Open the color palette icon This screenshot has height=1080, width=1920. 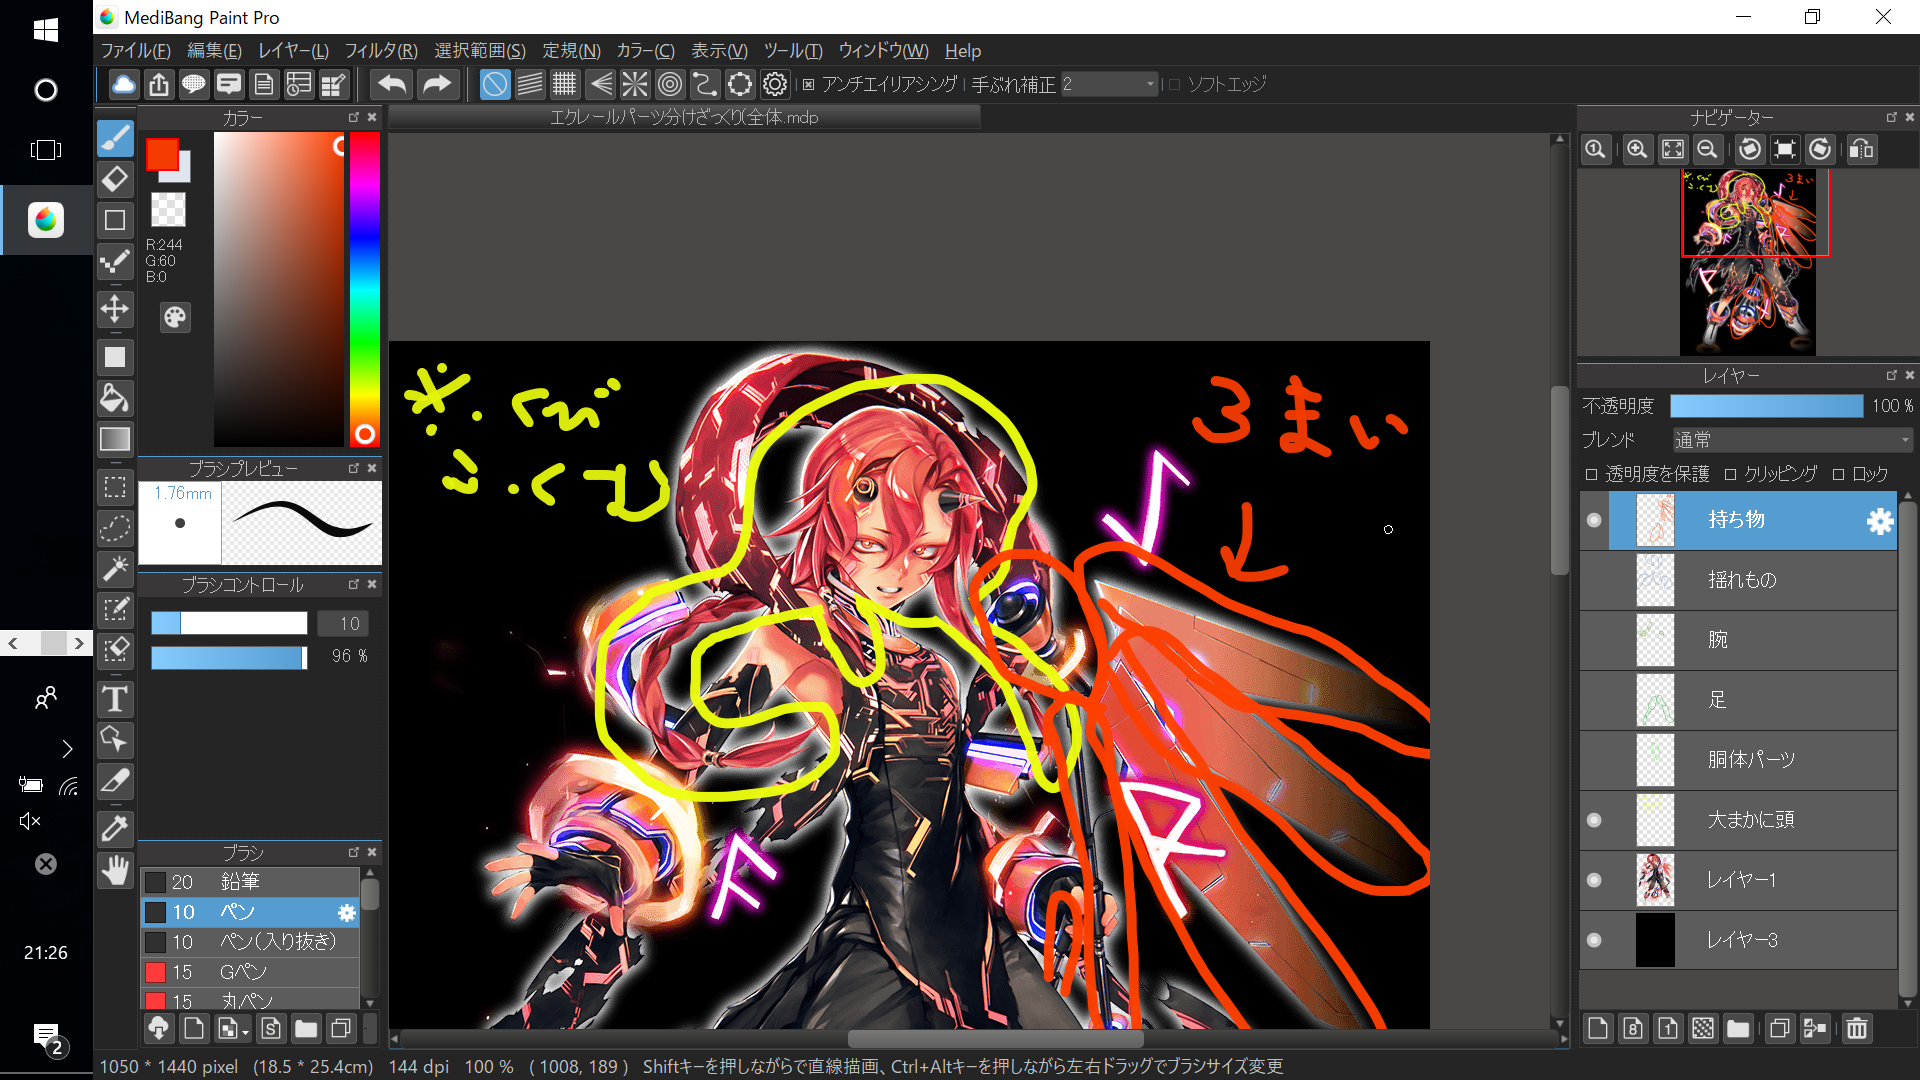point(175,318)
